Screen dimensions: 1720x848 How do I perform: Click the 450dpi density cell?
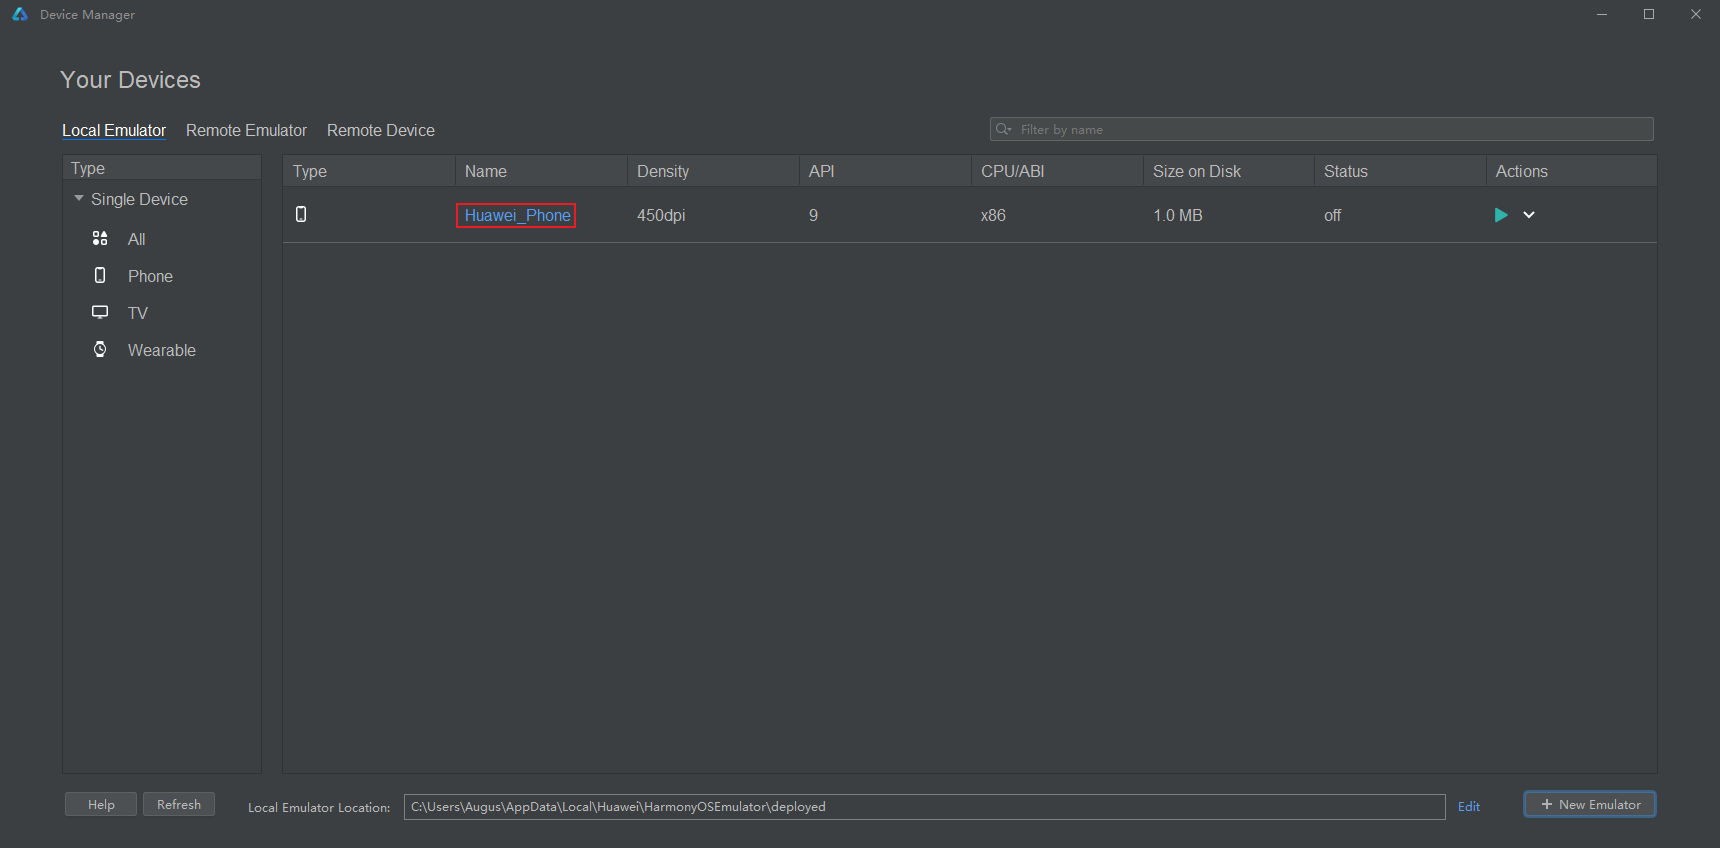click(x=661, y=215)
